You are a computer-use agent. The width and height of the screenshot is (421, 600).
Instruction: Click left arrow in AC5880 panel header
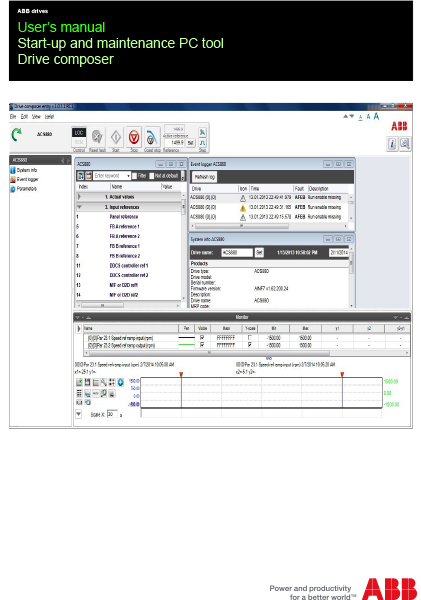pos(63,160)
